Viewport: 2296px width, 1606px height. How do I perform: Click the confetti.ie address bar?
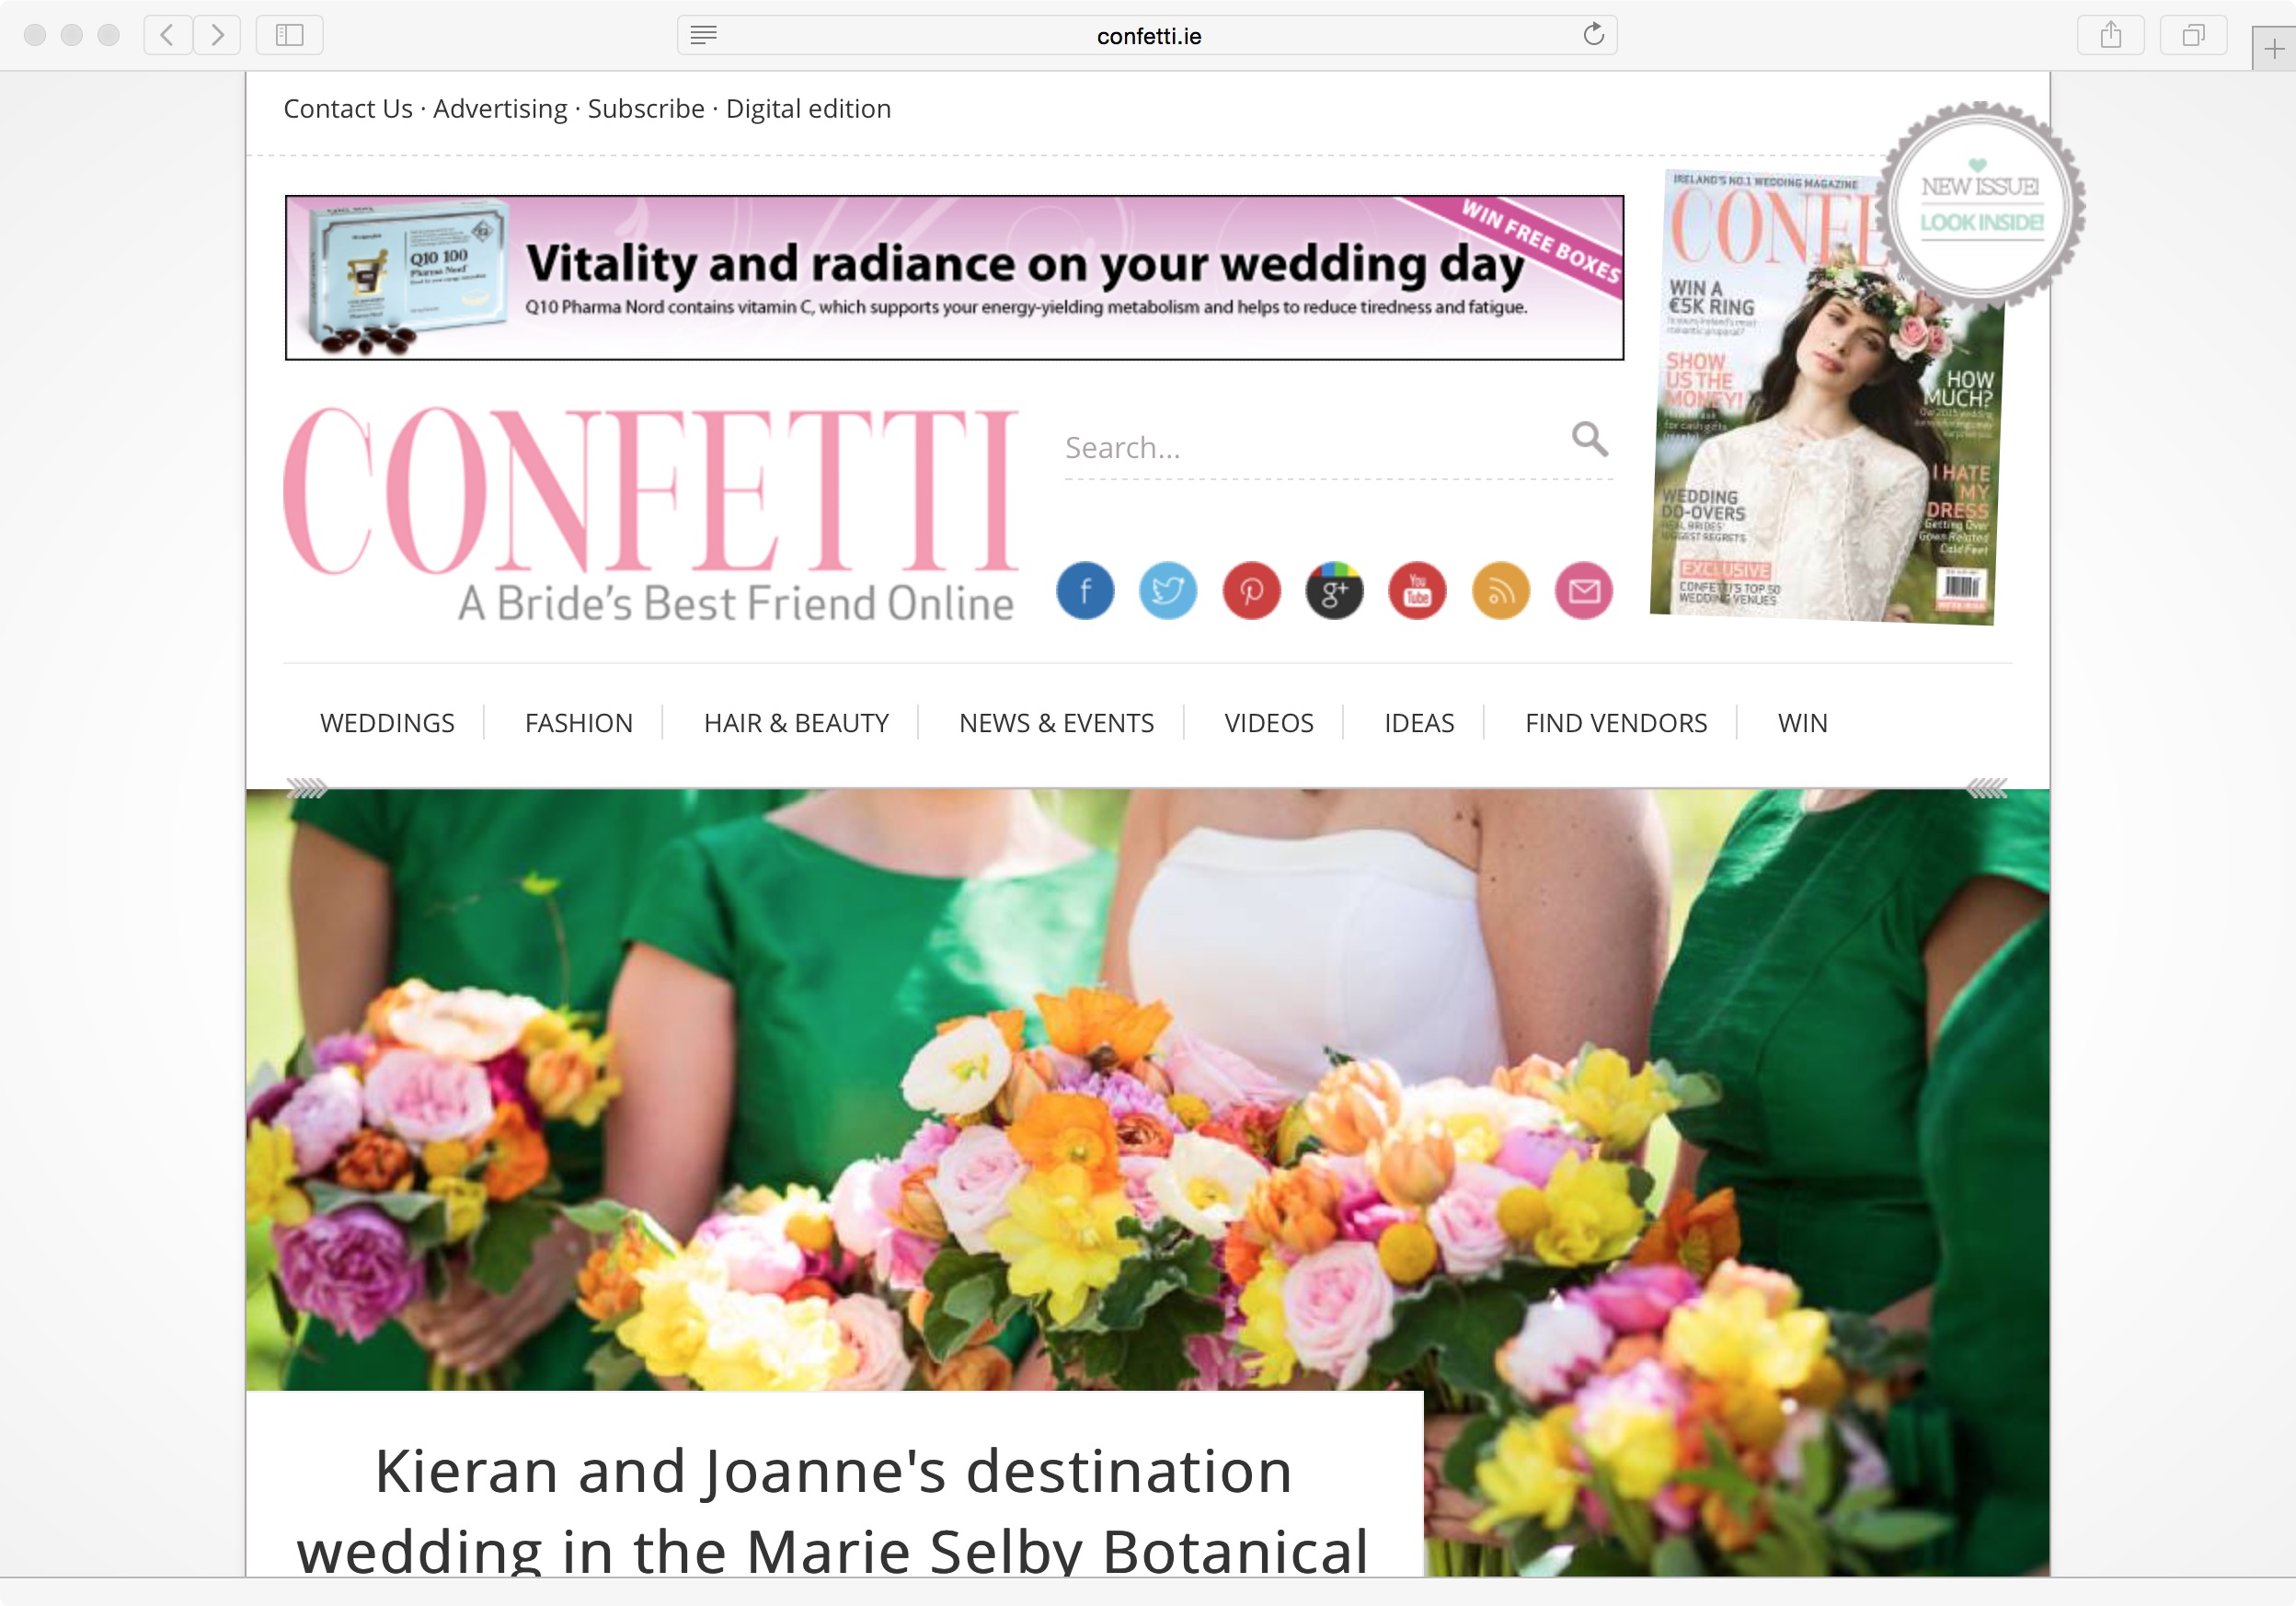[x=1147, y=35]
